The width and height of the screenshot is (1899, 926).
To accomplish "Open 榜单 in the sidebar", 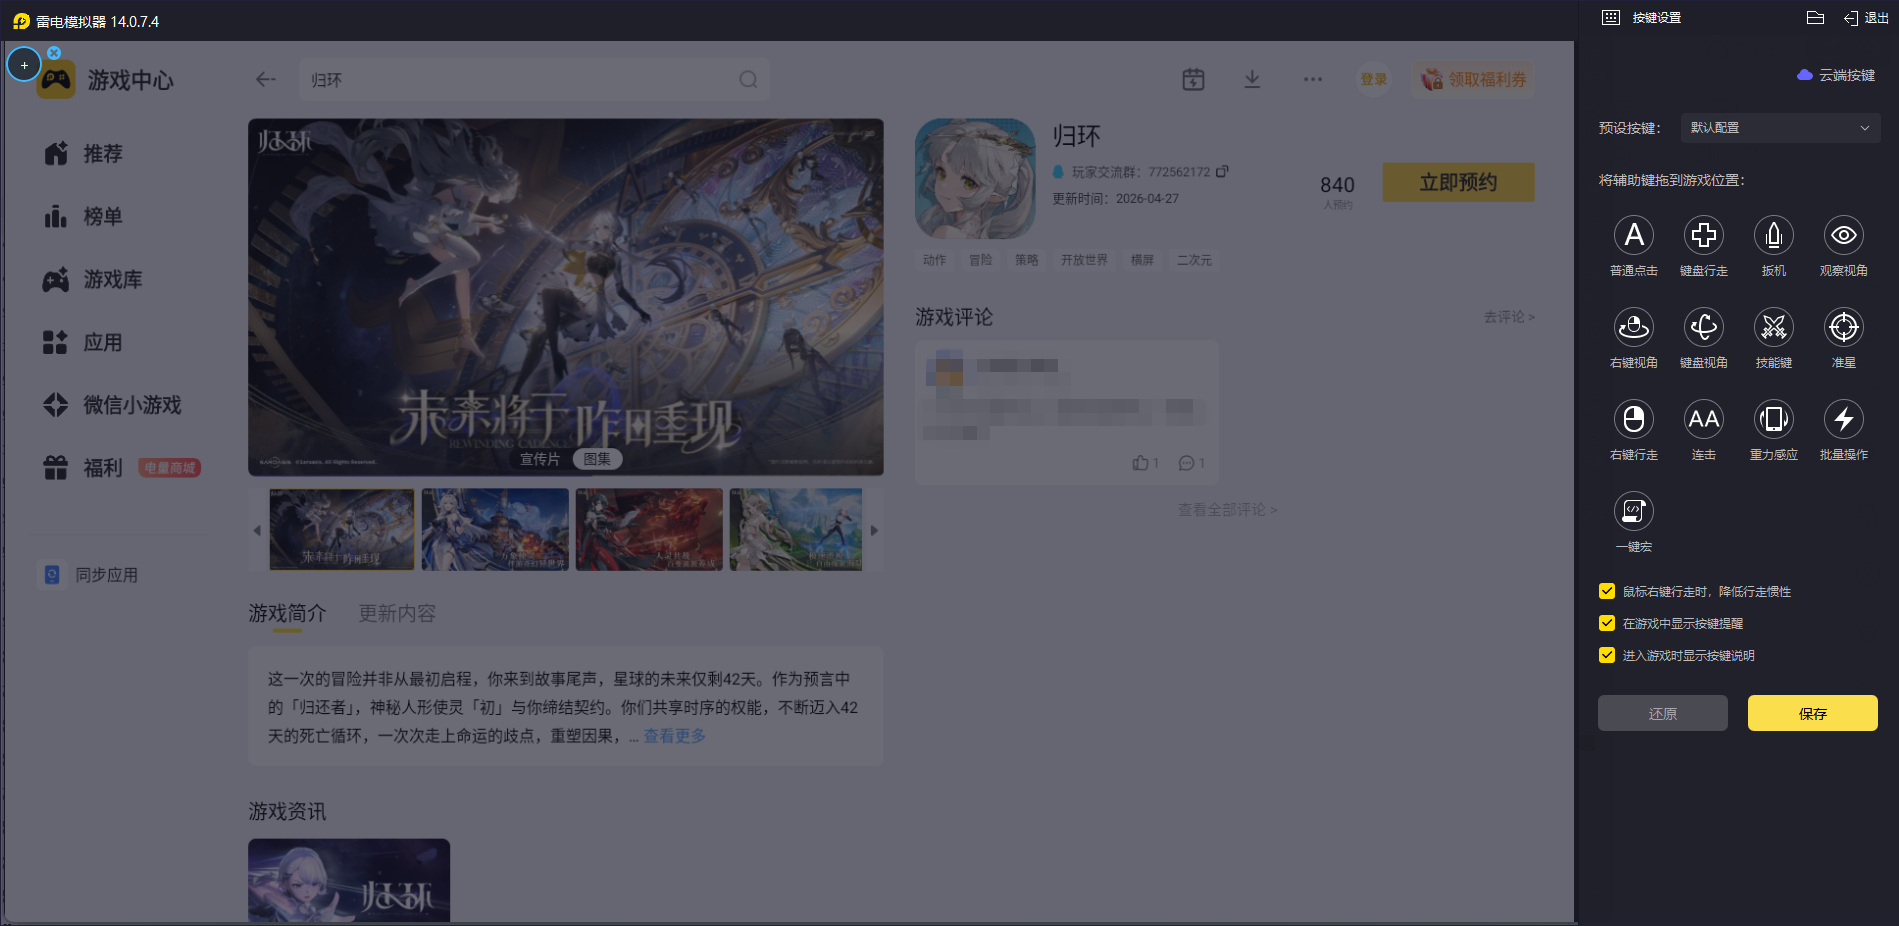I will point(84,217).
